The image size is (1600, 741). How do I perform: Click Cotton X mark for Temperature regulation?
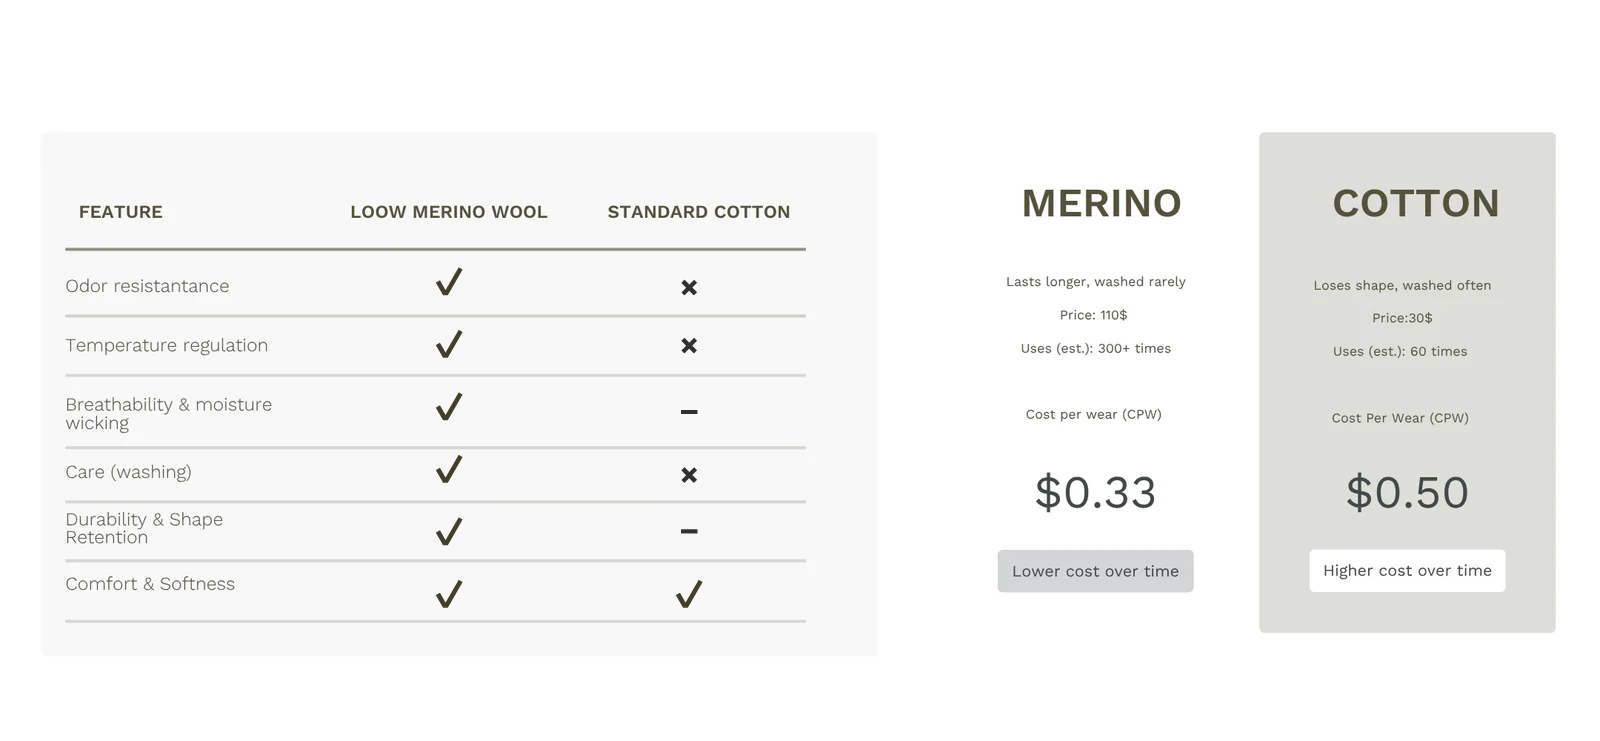click(689, 346)
